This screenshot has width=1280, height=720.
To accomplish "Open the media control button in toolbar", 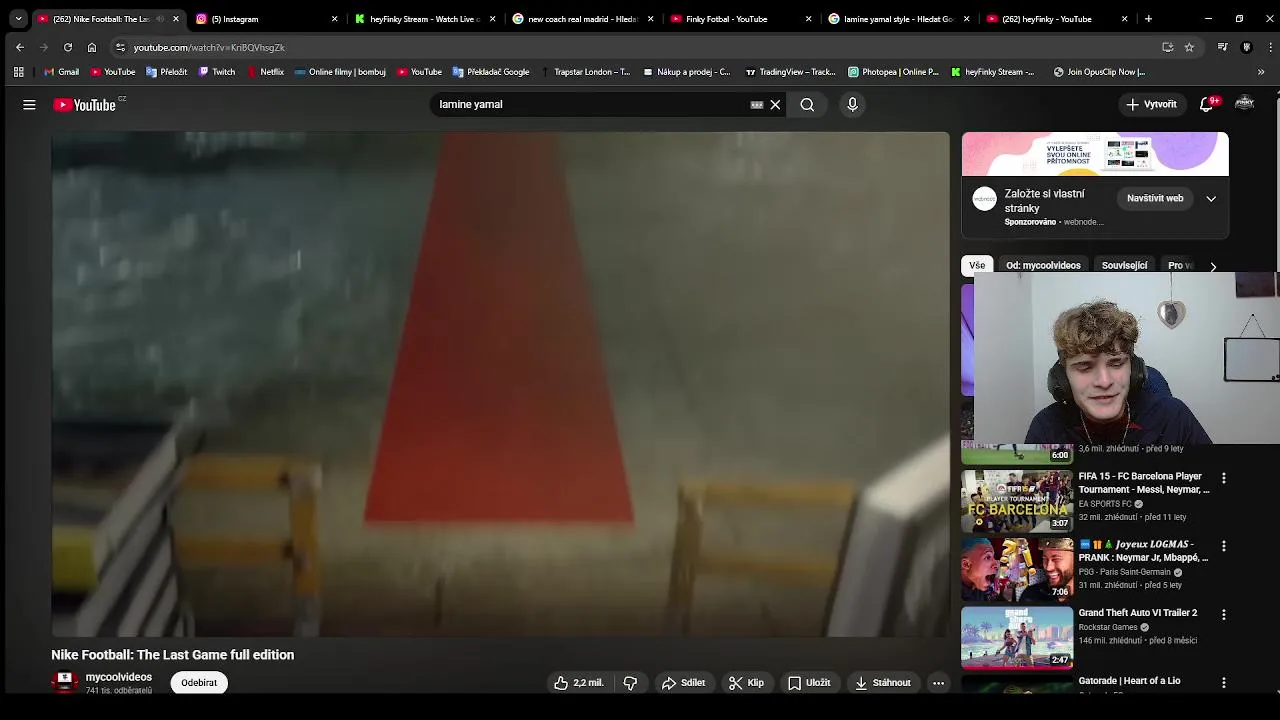I will [x=1222, y=47].
